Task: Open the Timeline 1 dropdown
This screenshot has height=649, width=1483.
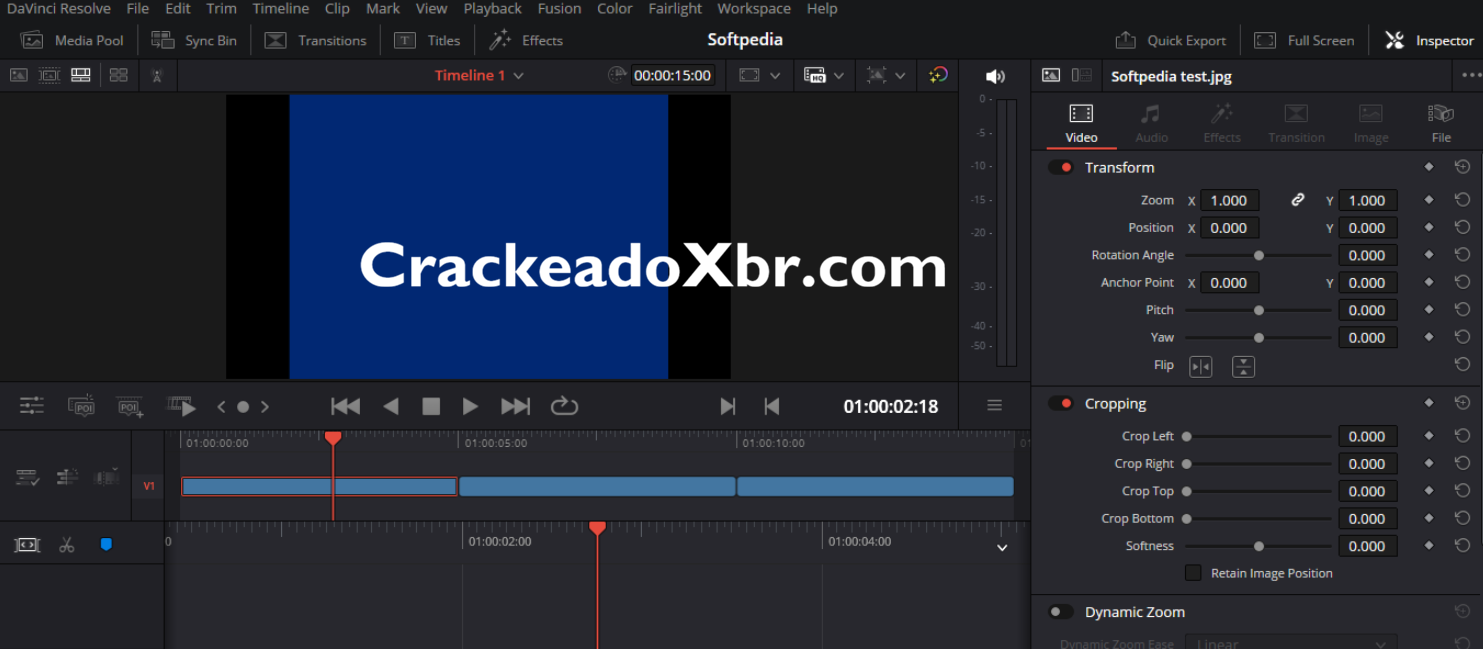Action: [479, 75]
